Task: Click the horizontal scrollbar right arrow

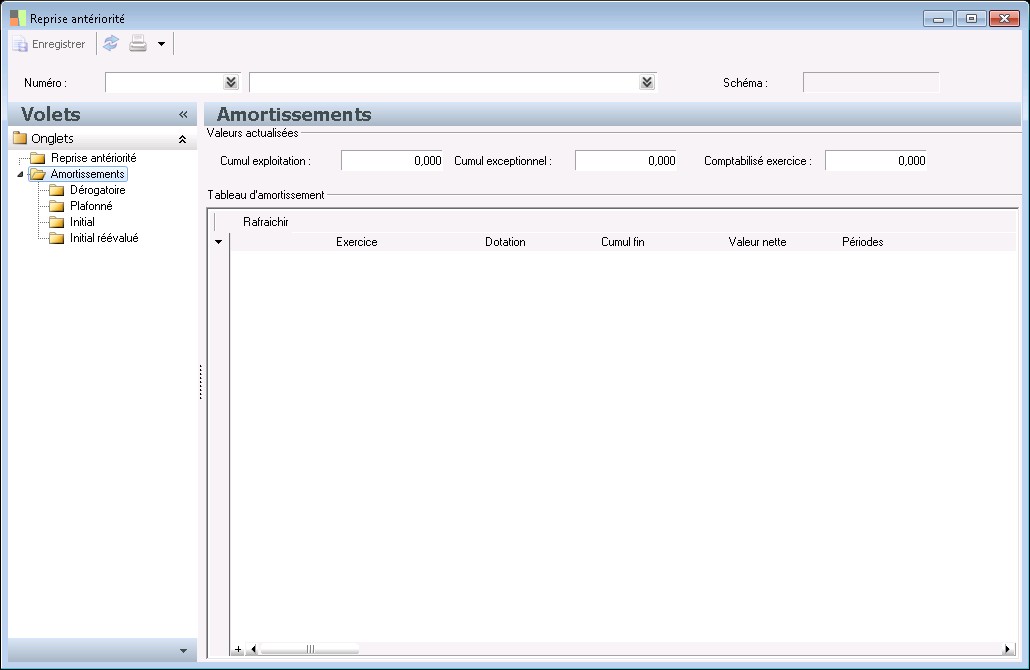Action: pos(1007,649)
